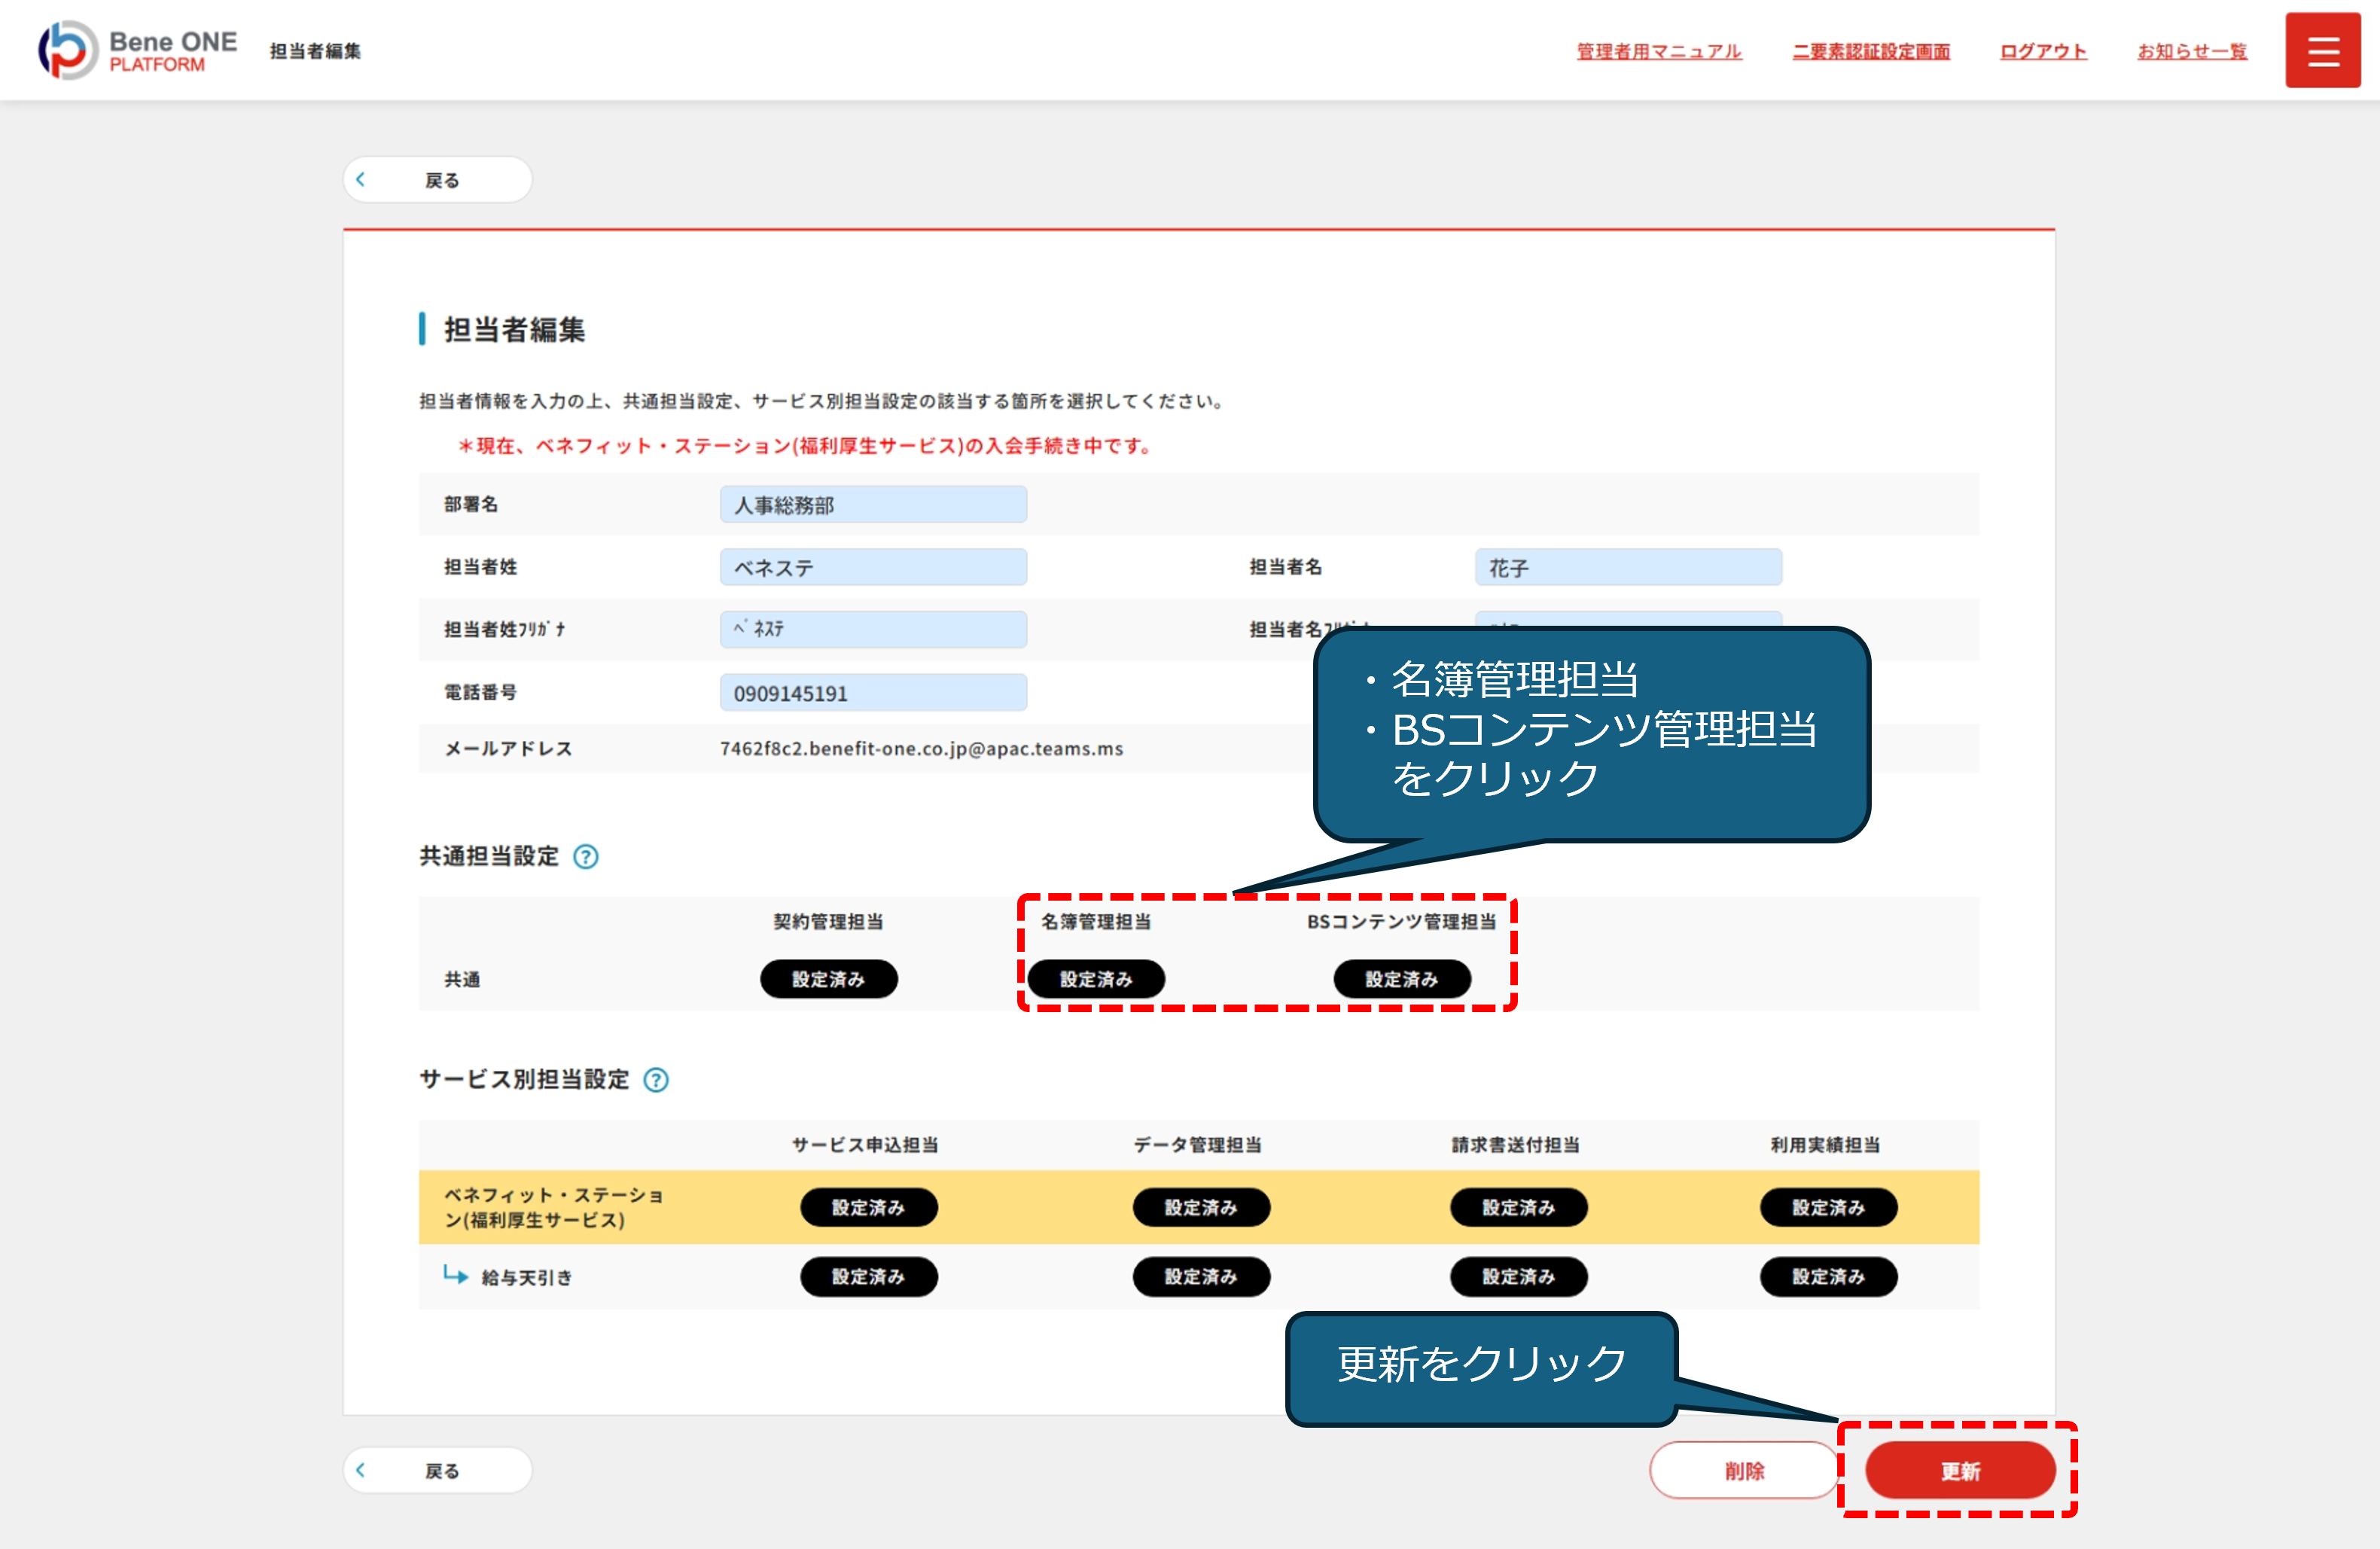The width and height of the screenshot is (2380, 1549).
Task: Click the メールアドレス label
Action: tap(508, 749)
